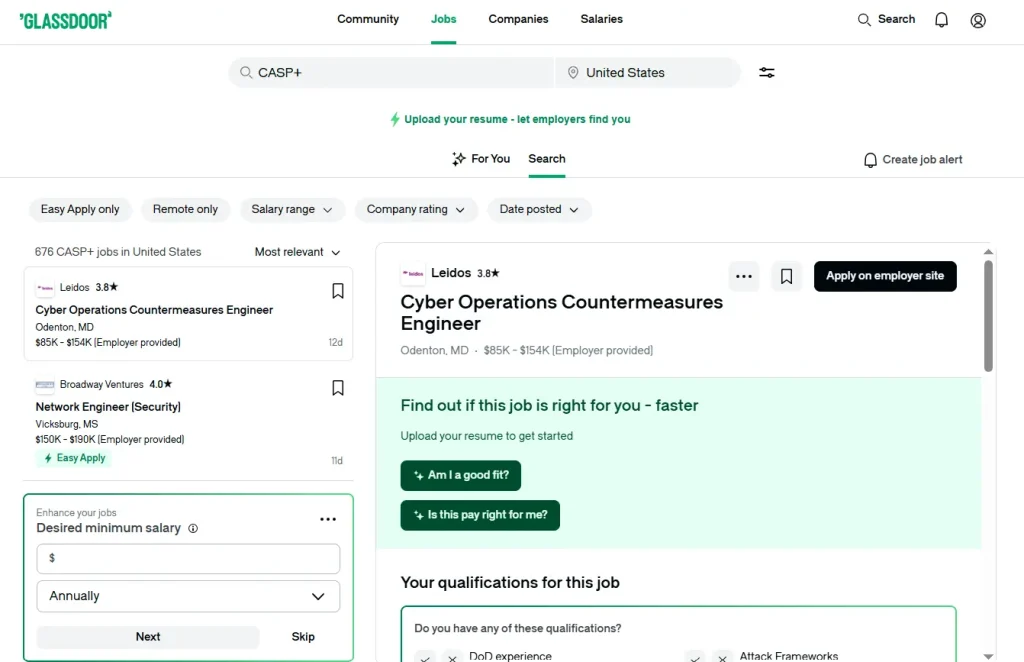Screen dimensions: 1024x662
Task: Open the notifications bell icon
Action: (941, 20)
